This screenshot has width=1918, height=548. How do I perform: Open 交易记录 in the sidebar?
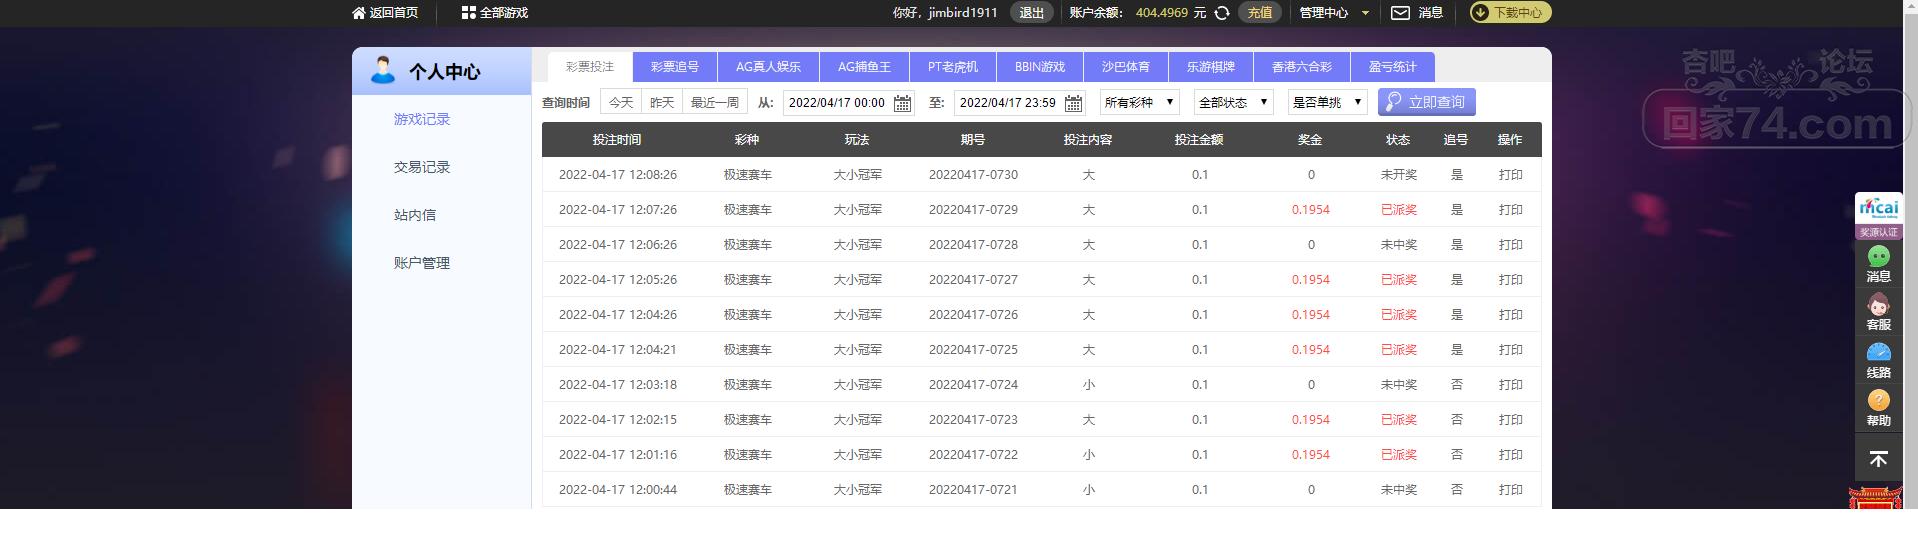(x=422, y=167)
